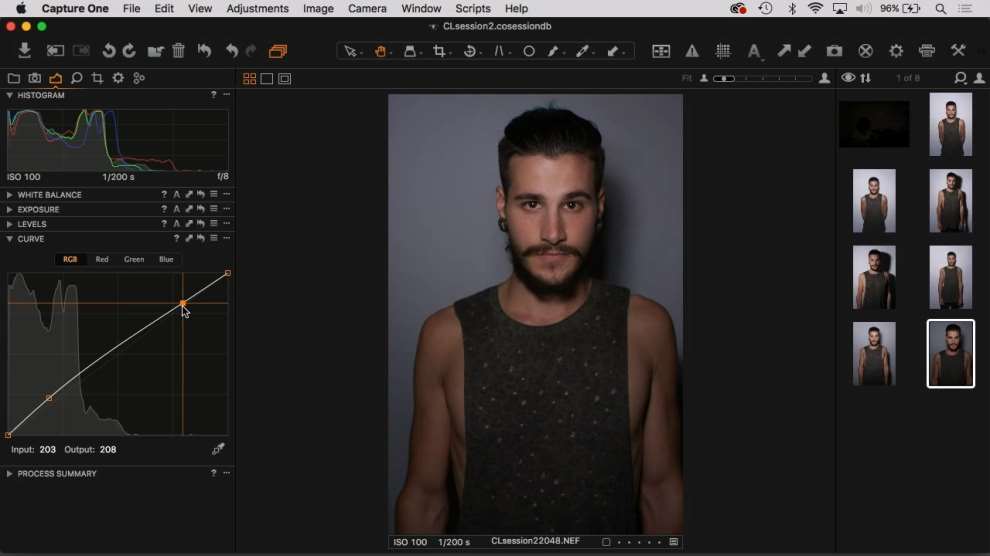990x556 pixels.
Task: Toggle browser sort order arrows
Action: tap(866, 78)
